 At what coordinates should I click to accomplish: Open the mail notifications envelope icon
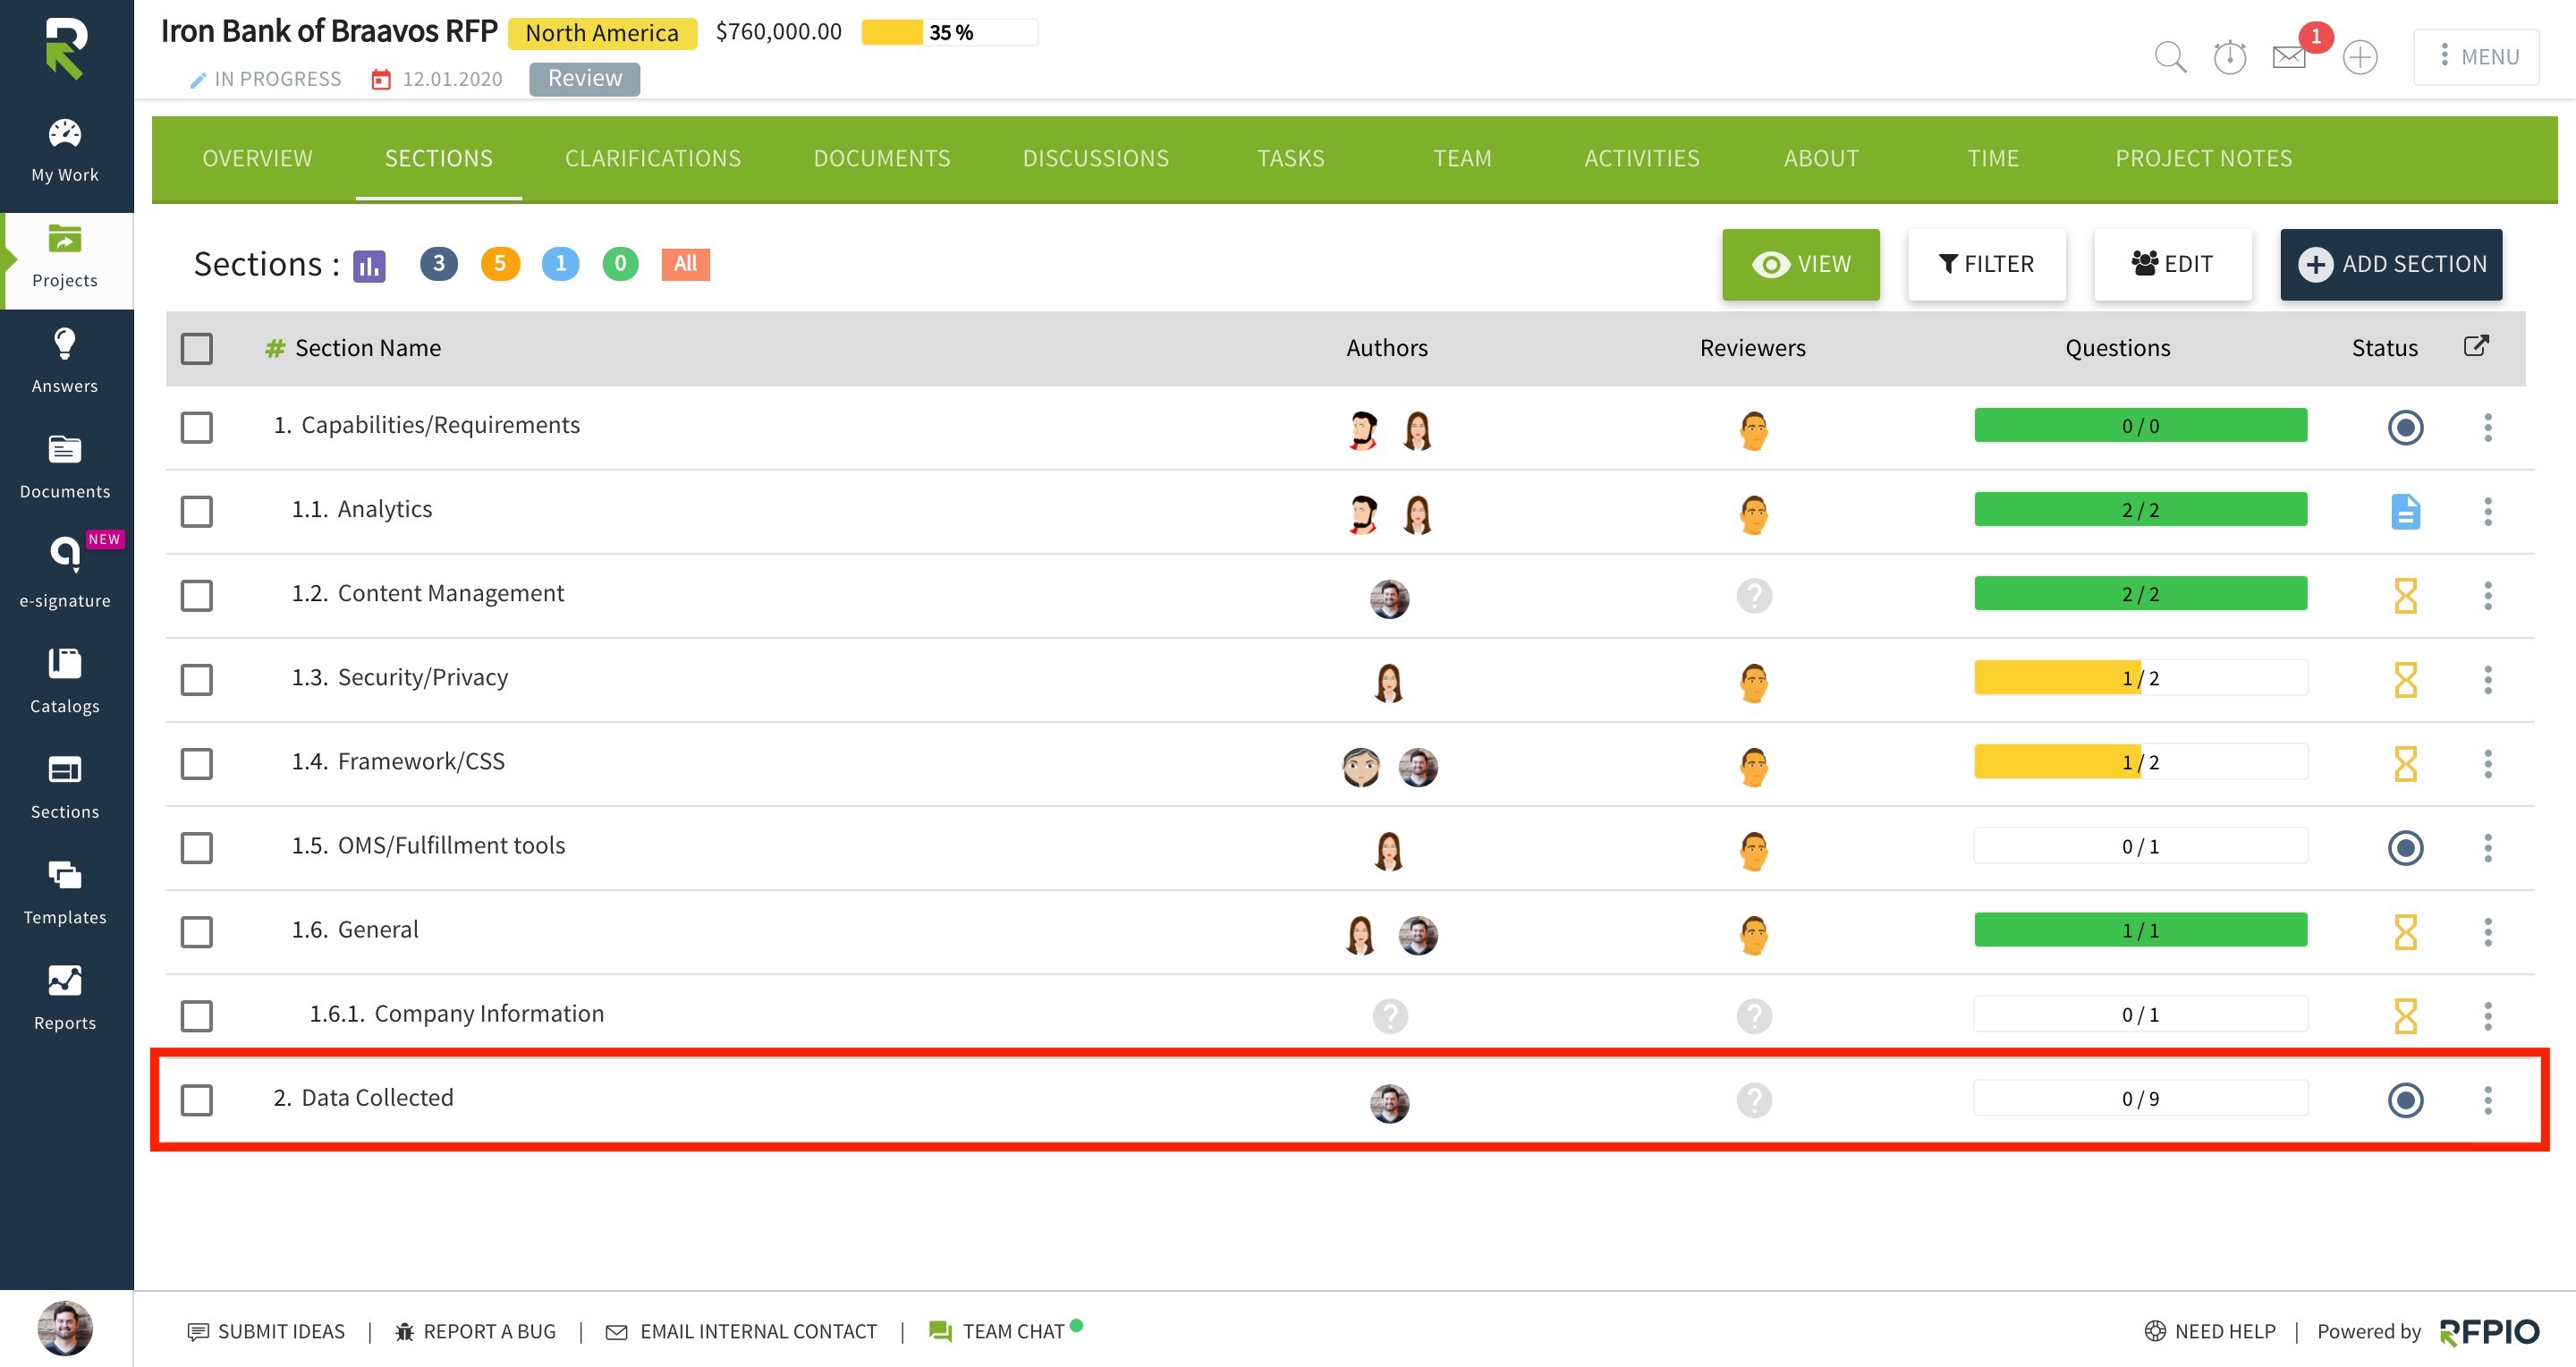click(x=2289, y=57)
